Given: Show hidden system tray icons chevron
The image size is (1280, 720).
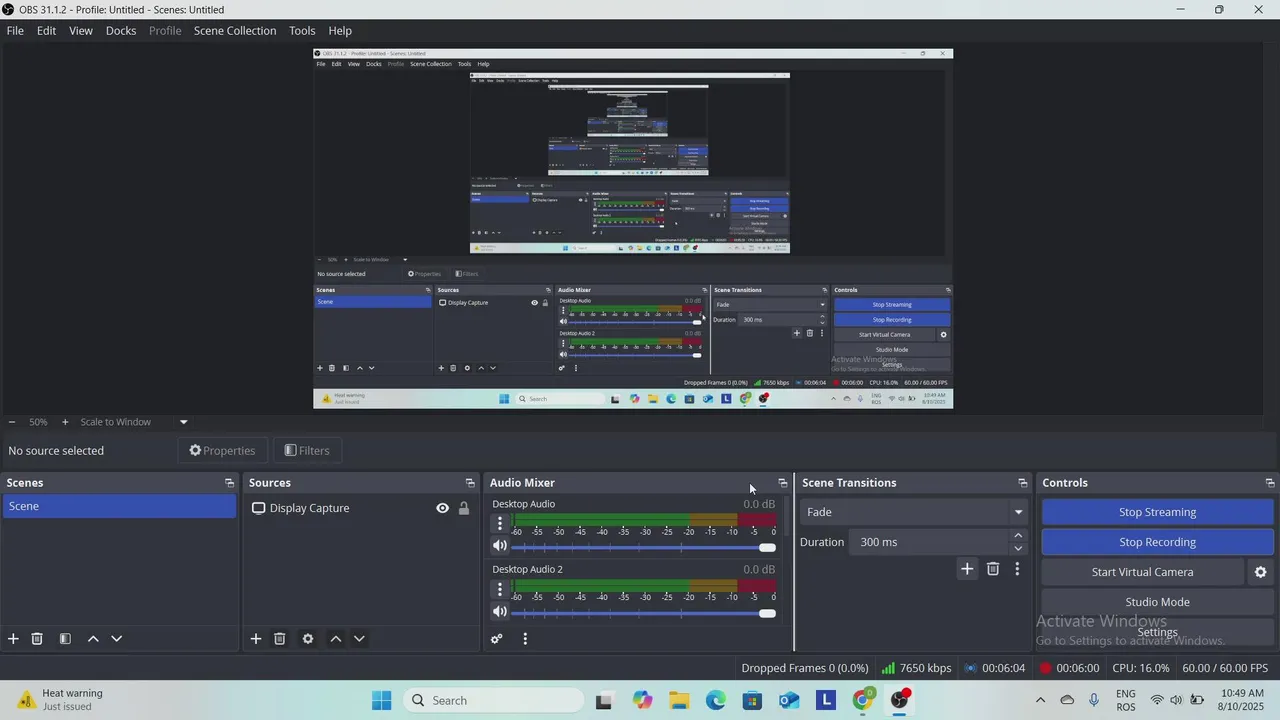Looking at the screenshot, I should [1040, 701].
